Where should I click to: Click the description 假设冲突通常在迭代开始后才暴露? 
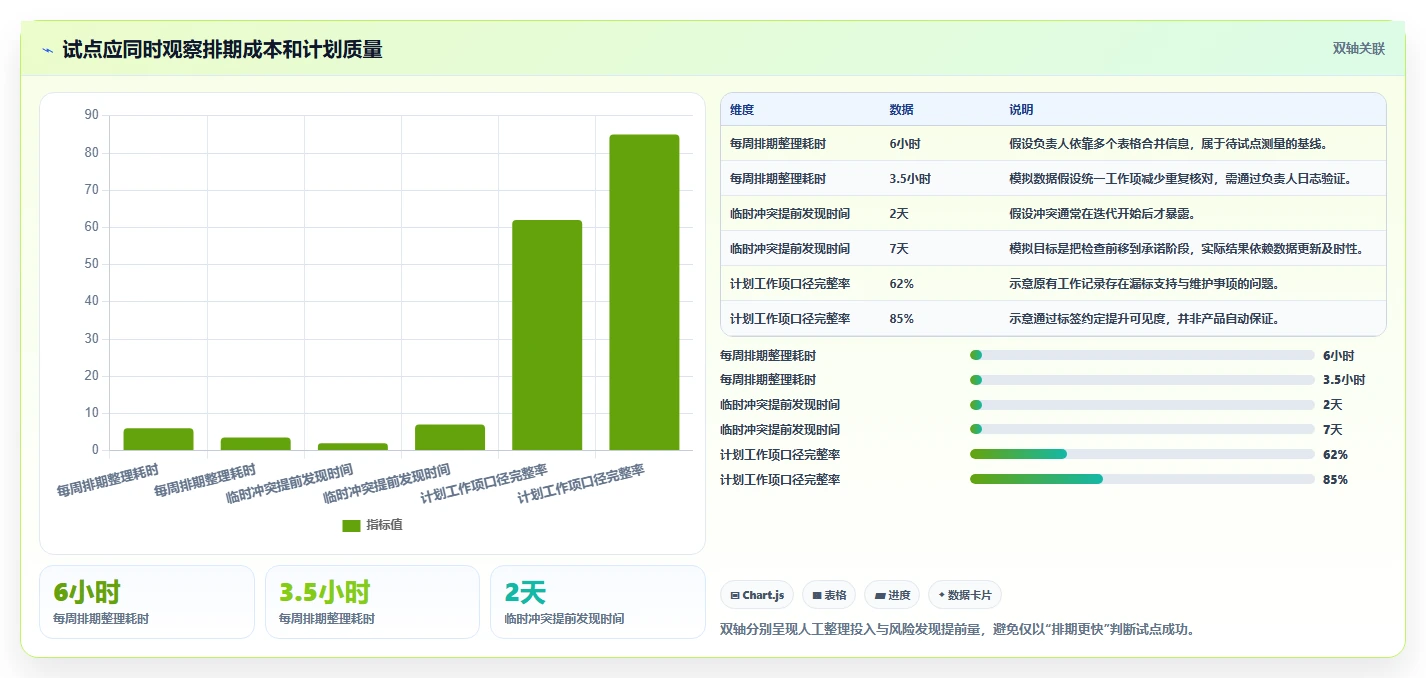tap(1102, 214)
